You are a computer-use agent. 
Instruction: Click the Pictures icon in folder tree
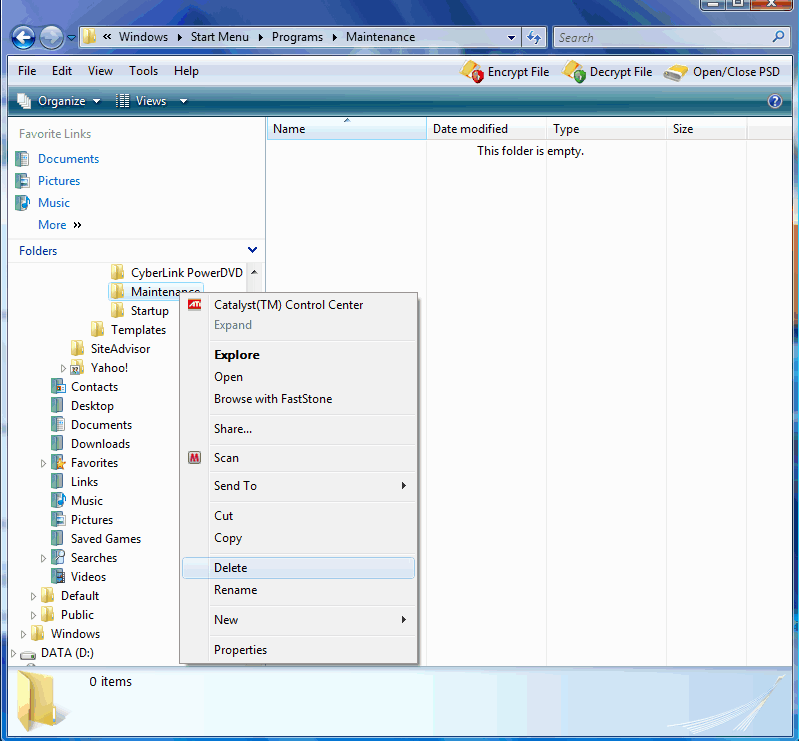tap(58, 520)
